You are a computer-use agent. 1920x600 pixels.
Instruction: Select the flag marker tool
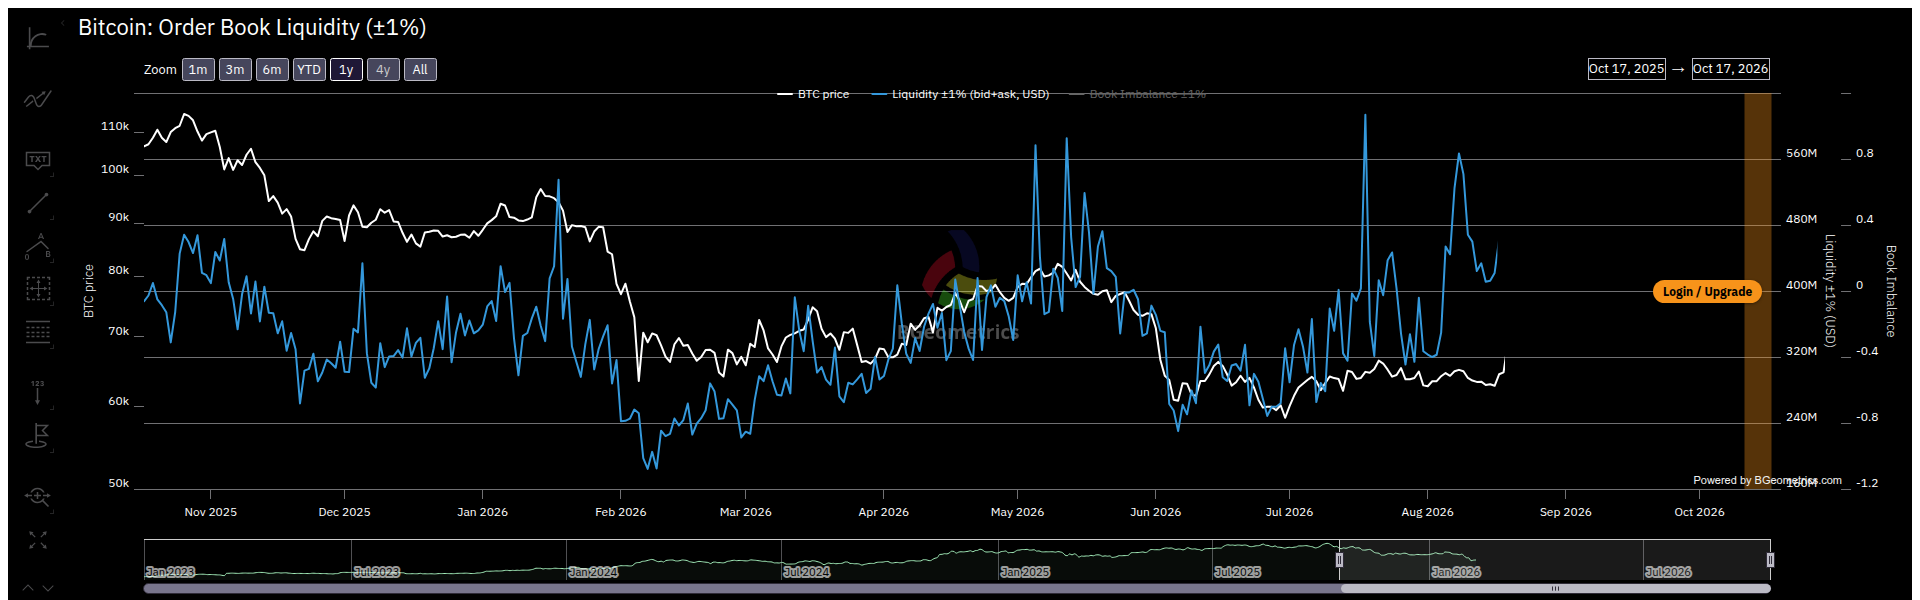coord(37,436)
